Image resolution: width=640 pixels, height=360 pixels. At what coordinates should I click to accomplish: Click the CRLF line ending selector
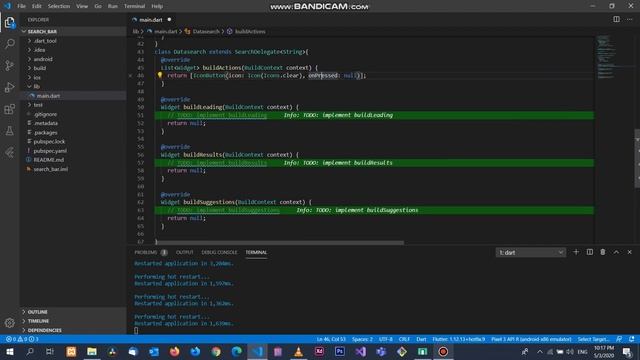point(404,339)
